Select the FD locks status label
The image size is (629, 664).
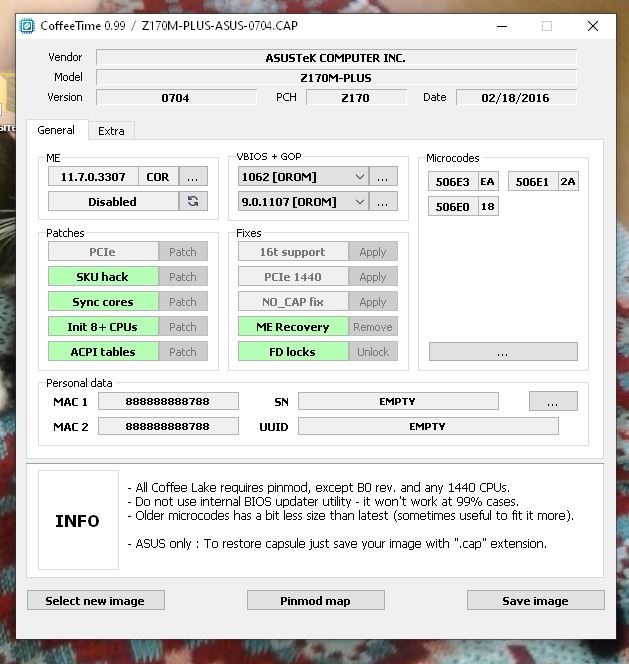point(293,351)
